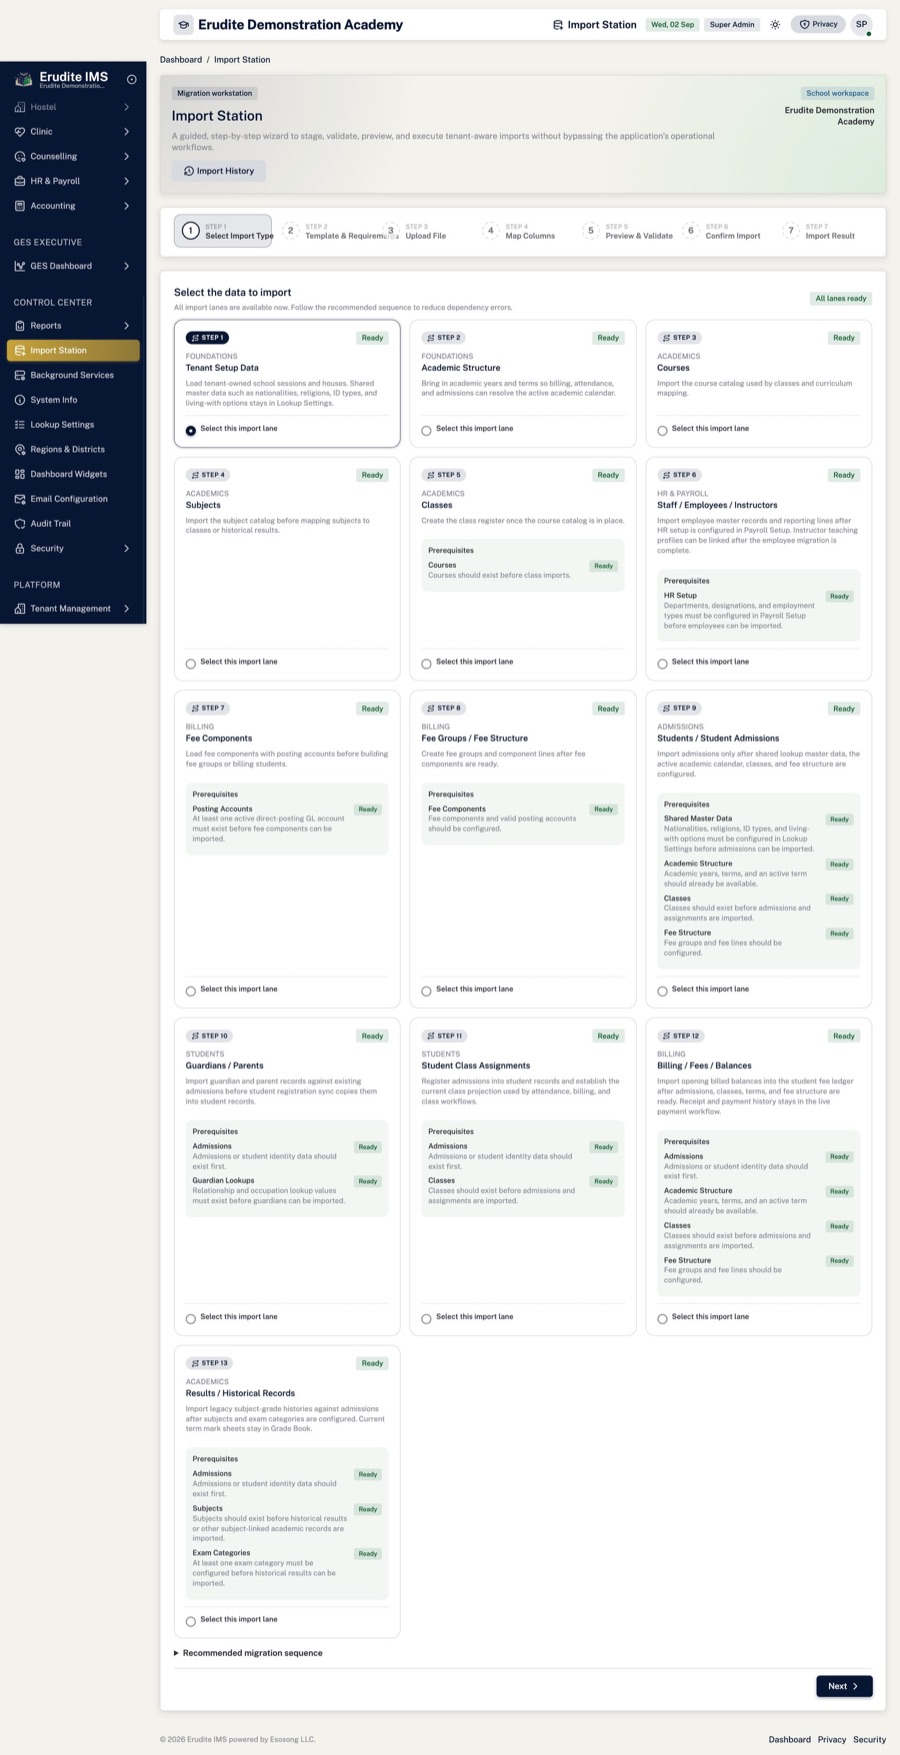Viewport: 900px width, 1755px height.
Task: Select Tenant Setup Data import lane radio
Action: click(x=191, y=430)
